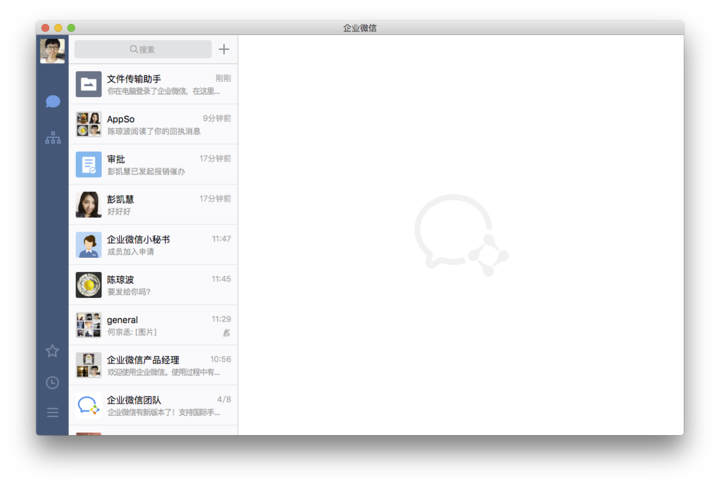
Task: Click the 文件传输助手 folder icon
Action: coord(88,84)
